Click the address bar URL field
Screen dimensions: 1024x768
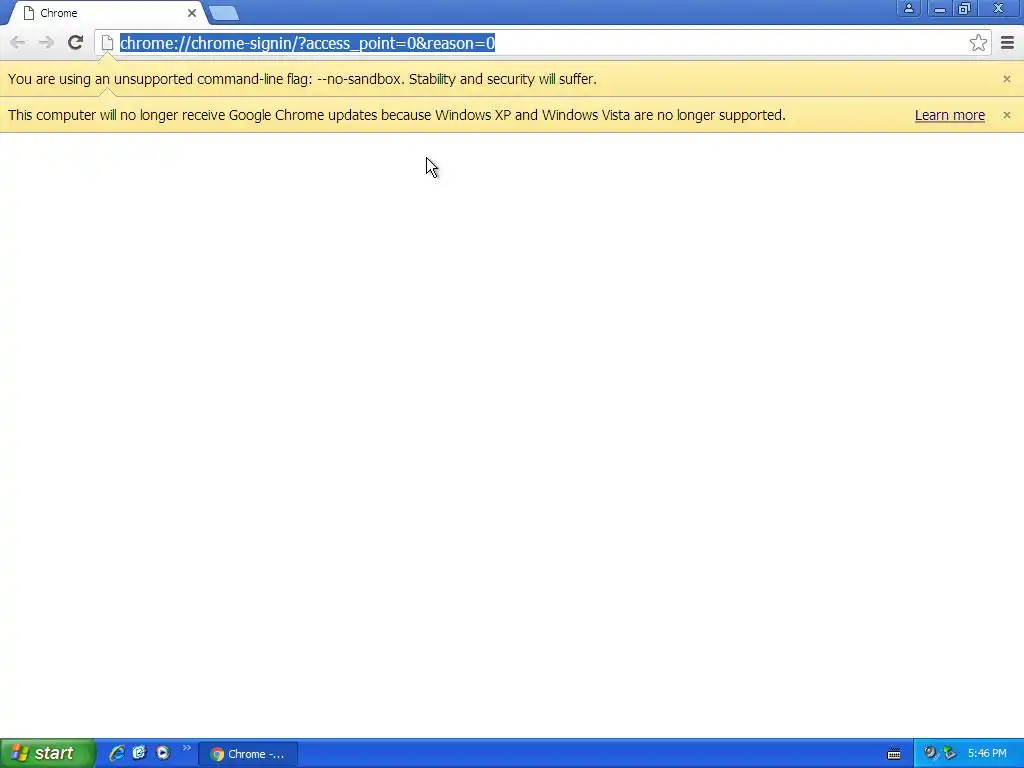(x=542, y=43)
